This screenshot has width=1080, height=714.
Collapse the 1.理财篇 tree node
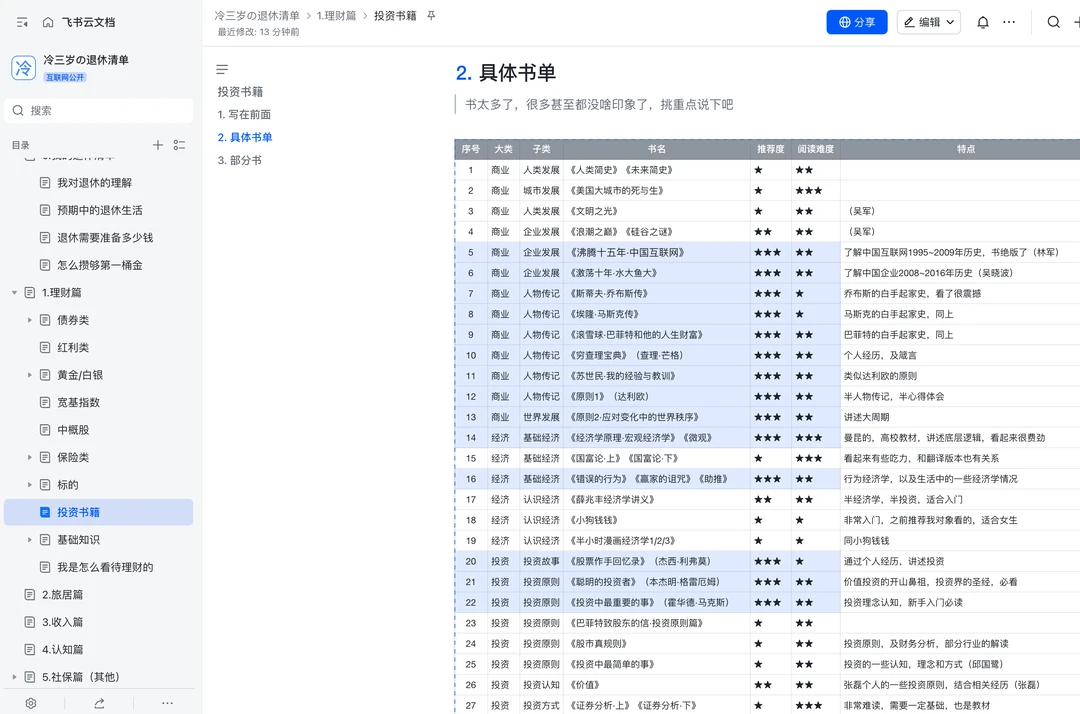[14, 293]
